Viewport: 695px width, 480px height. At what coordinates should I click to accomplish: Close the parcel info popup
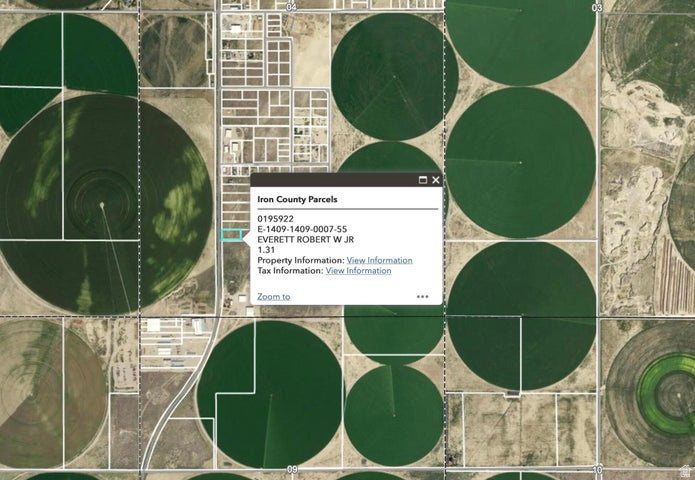pos(436,180)
